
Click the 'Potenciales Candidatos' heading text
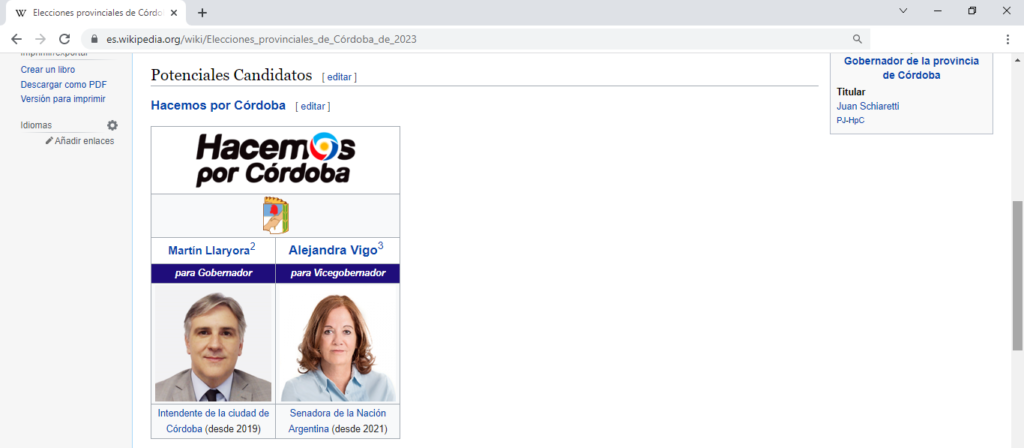point(231,75)
